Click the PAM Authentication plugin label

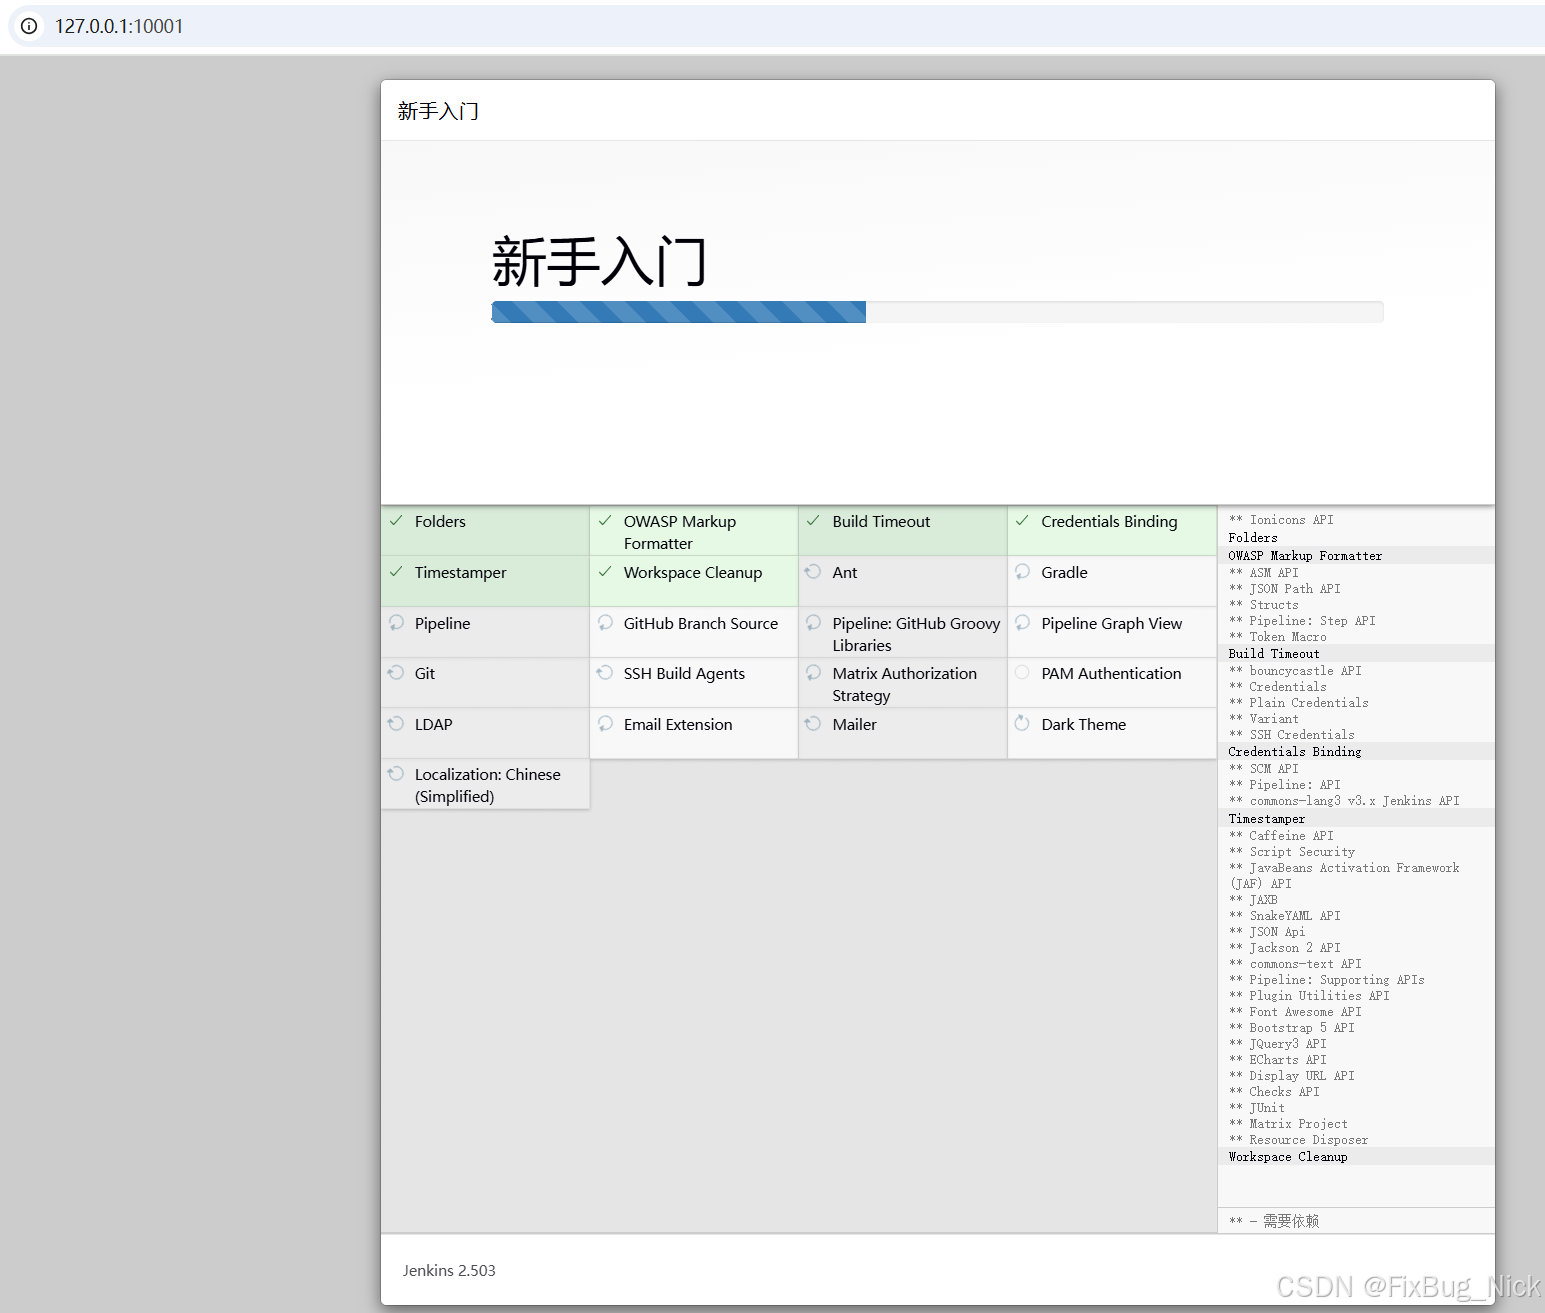point(1111,673)
